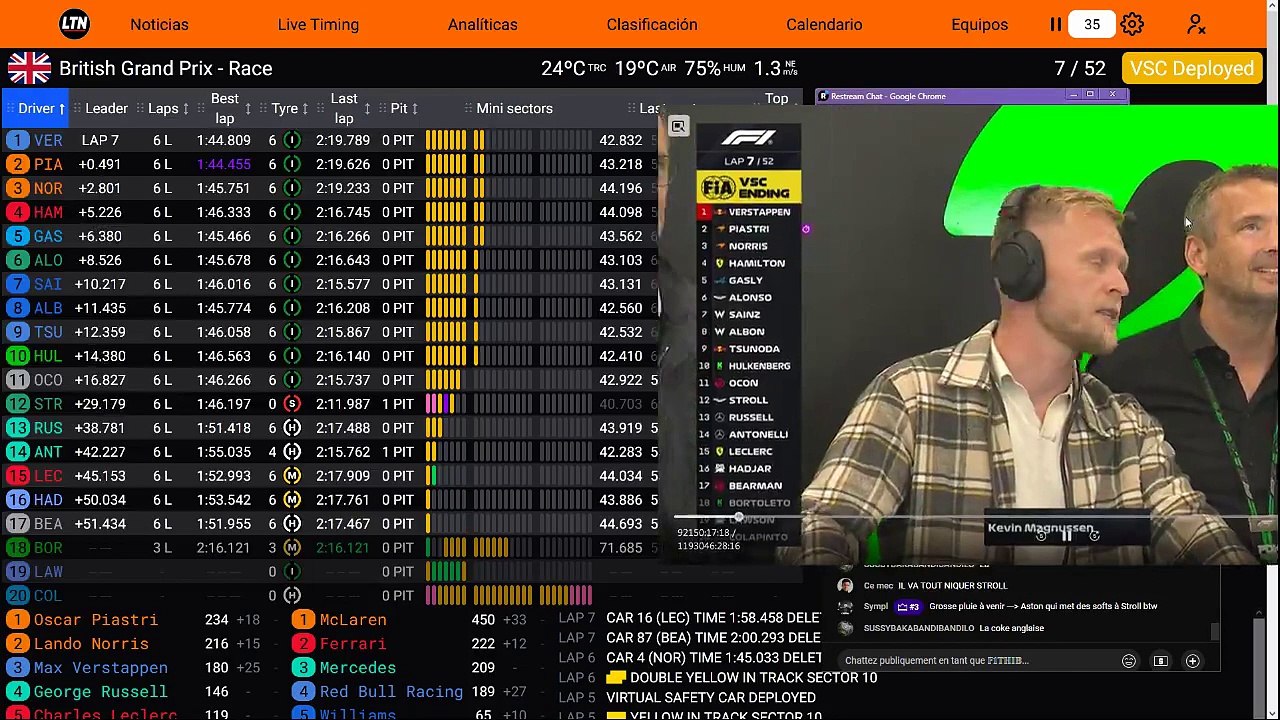Click LEC's medium tyre icon
Image resolution: width=1280 pixels, height=720 pixels.
tap(292, 476)
